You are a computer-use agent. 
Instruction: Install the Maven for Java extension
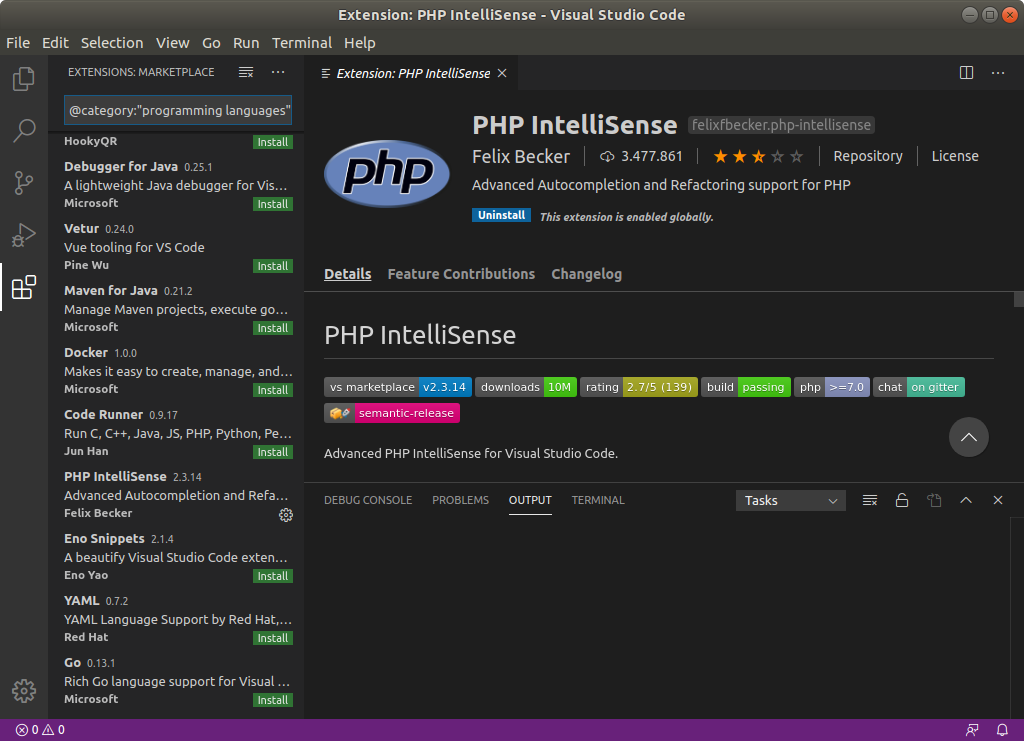[273, 328]
